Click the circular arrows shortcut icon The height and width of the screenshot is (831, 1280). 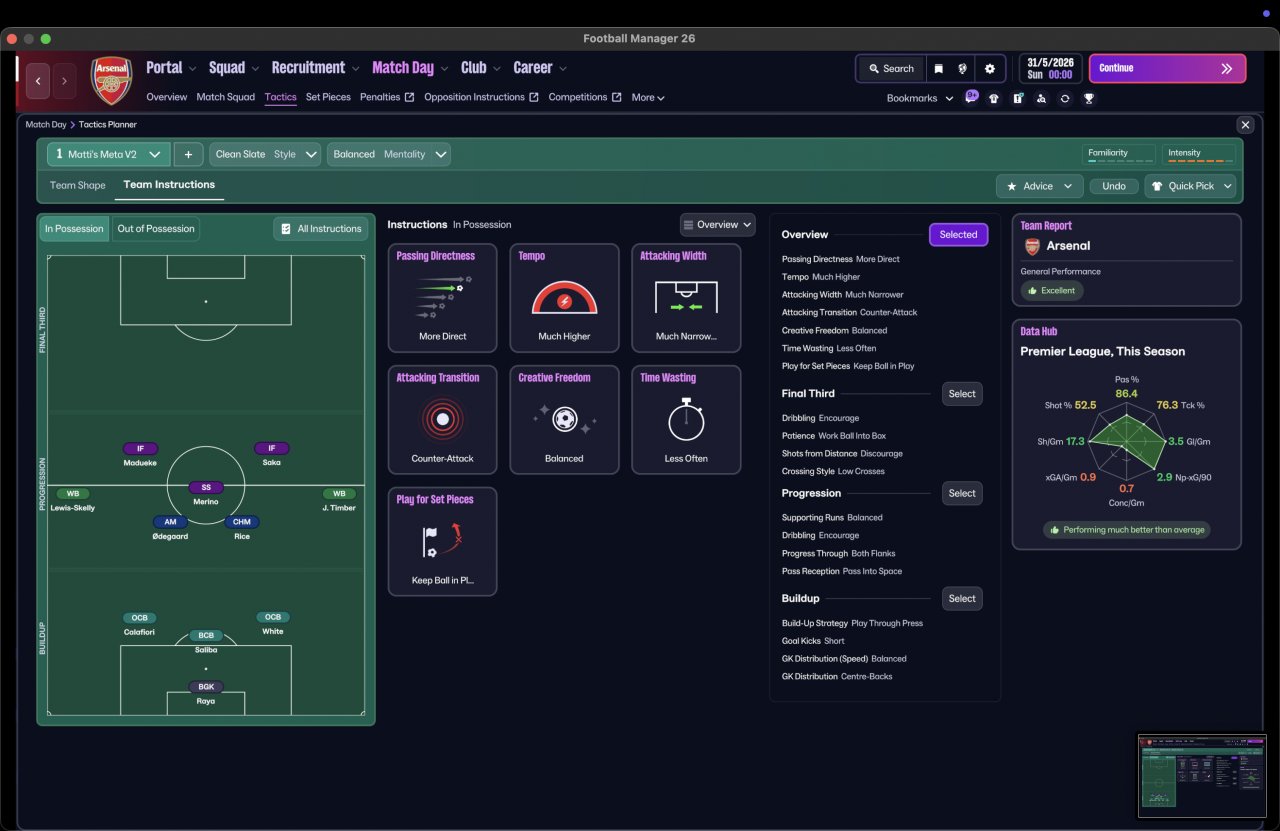pyautogui.click(x=1065, y=98)
